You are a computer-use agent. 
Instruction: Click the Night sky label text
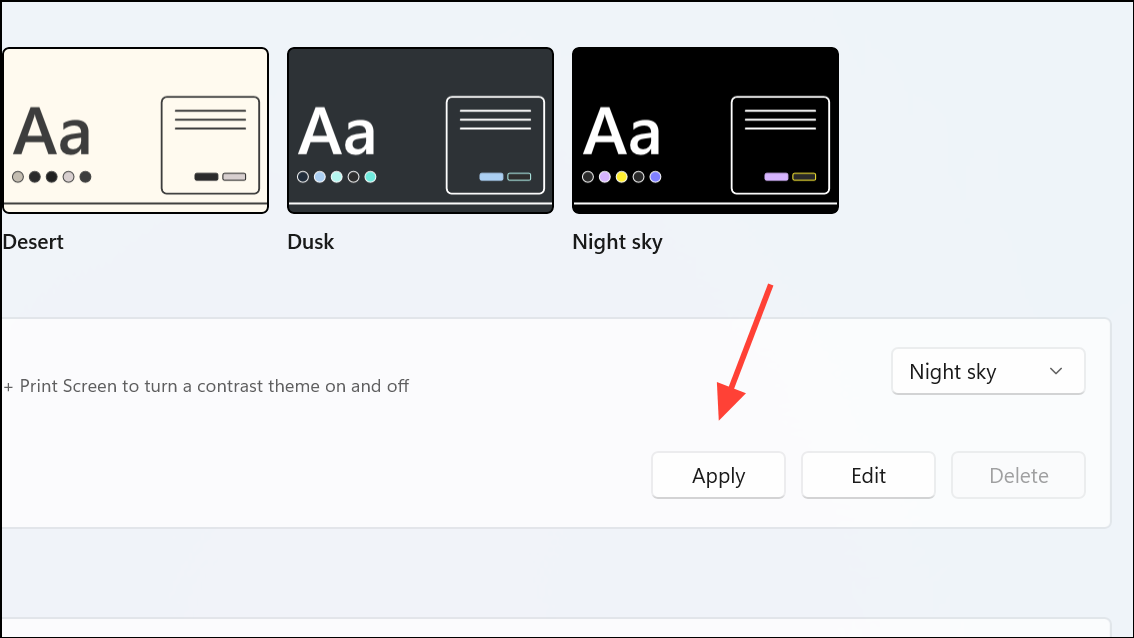[x=617, y=242]
